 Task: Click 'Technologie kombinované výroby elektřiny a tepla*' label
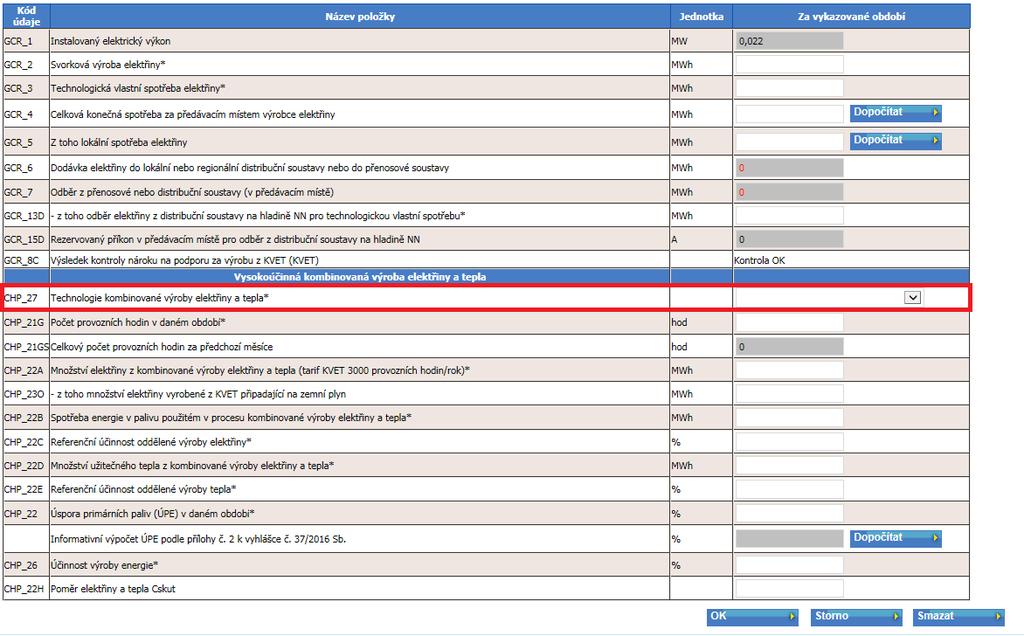tap(160, 298)
